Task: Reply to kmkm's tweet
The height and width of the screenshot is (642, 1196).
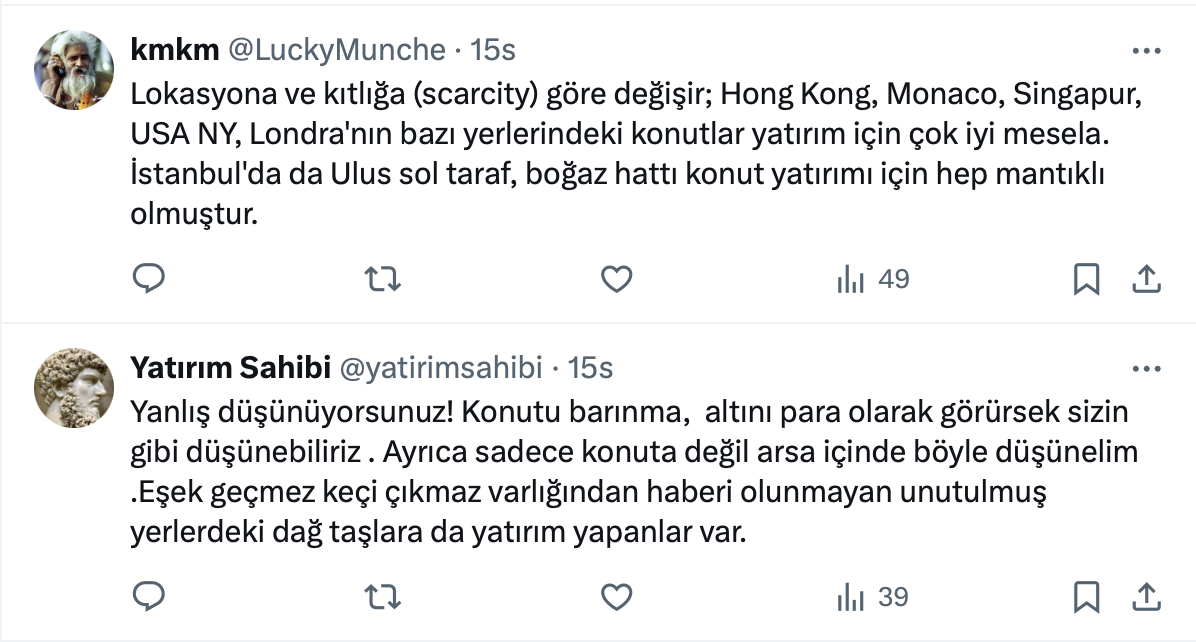Action: pos(148,280)
